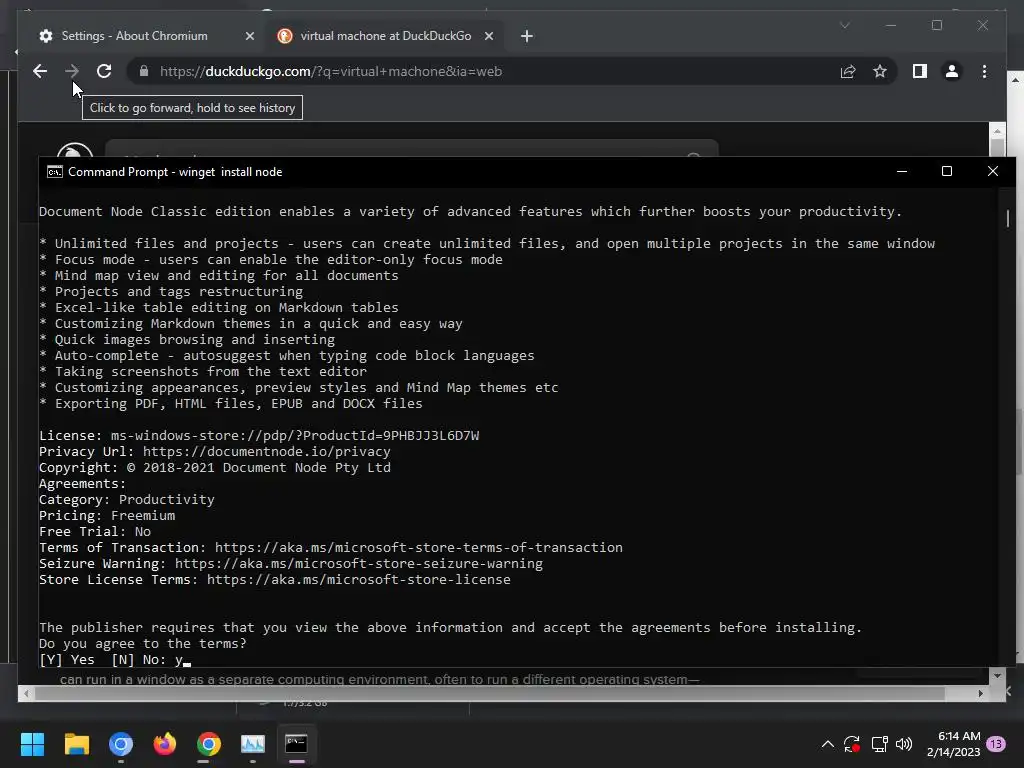The height and width of the screenshot is (768, 1024).
Task: Select virtual machone at DuckDuckGo tab
Action: click(385, 36)
